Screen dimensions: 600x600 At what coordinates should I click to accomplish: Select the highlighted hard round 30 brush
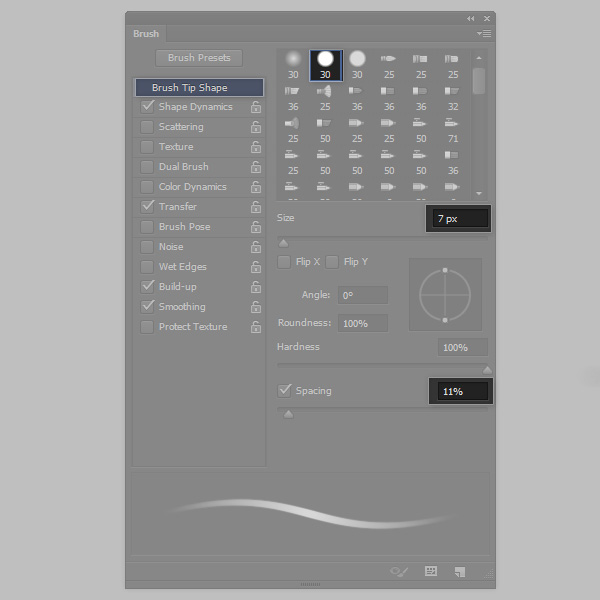pos(326,65)
